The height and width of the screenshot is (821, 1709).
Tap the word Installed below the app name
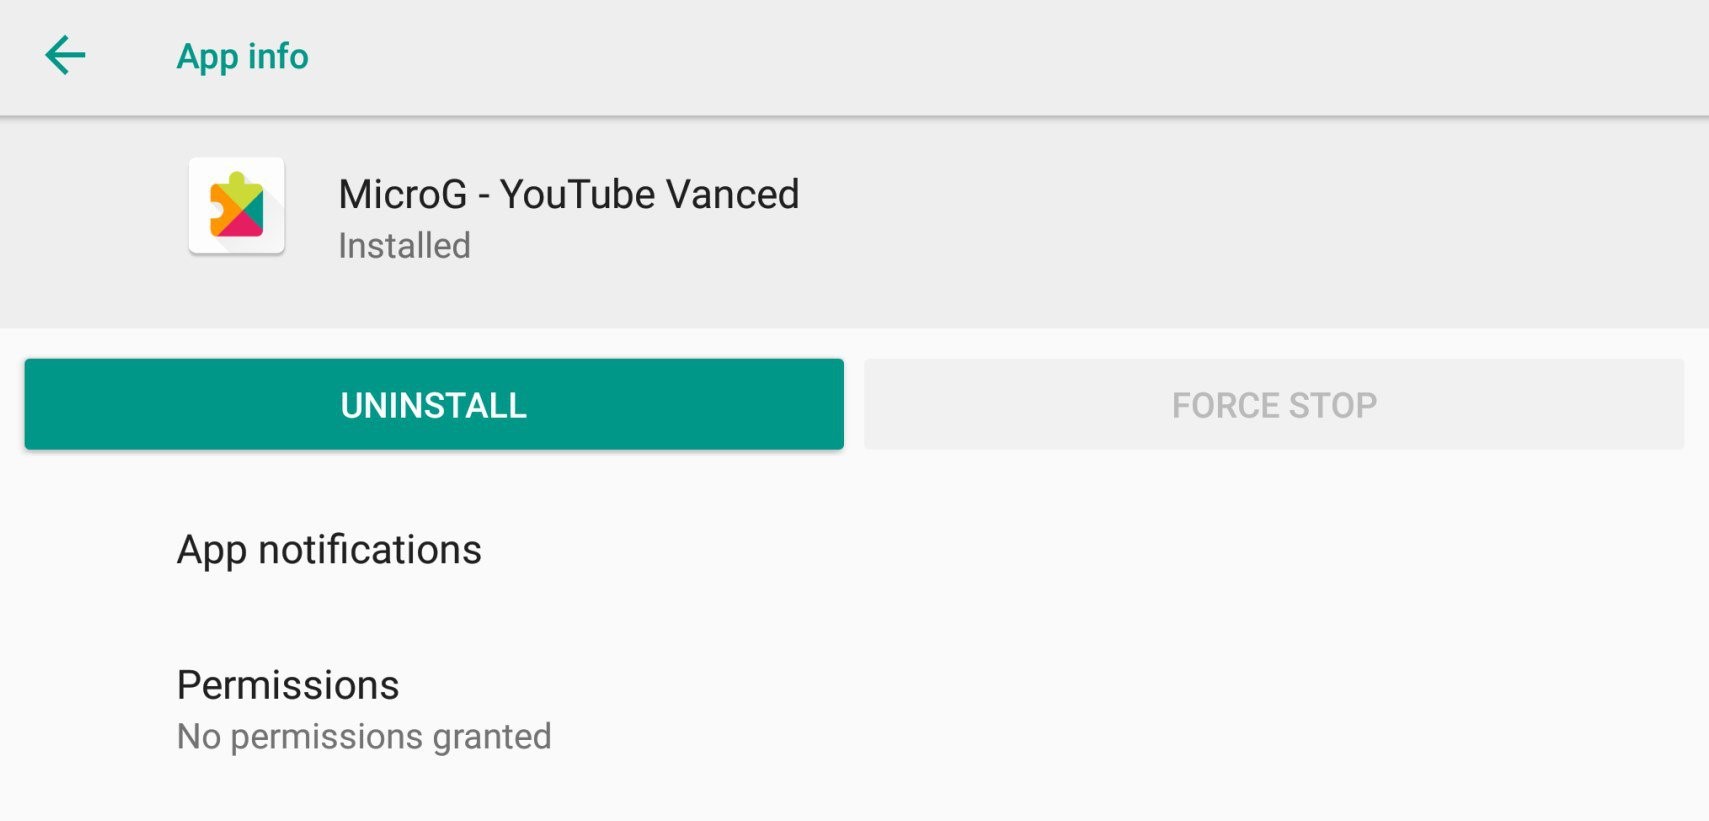pyautogui.click(x=404, y=246)
